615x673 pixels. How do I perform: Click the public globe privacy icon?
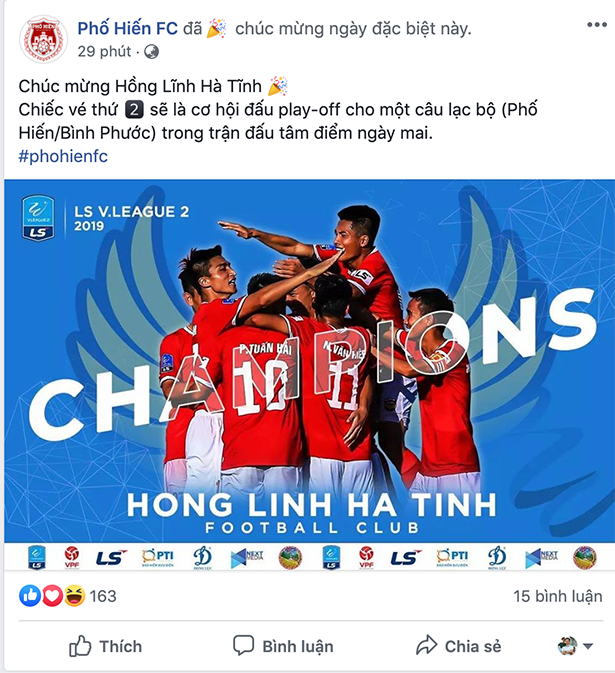151,52
